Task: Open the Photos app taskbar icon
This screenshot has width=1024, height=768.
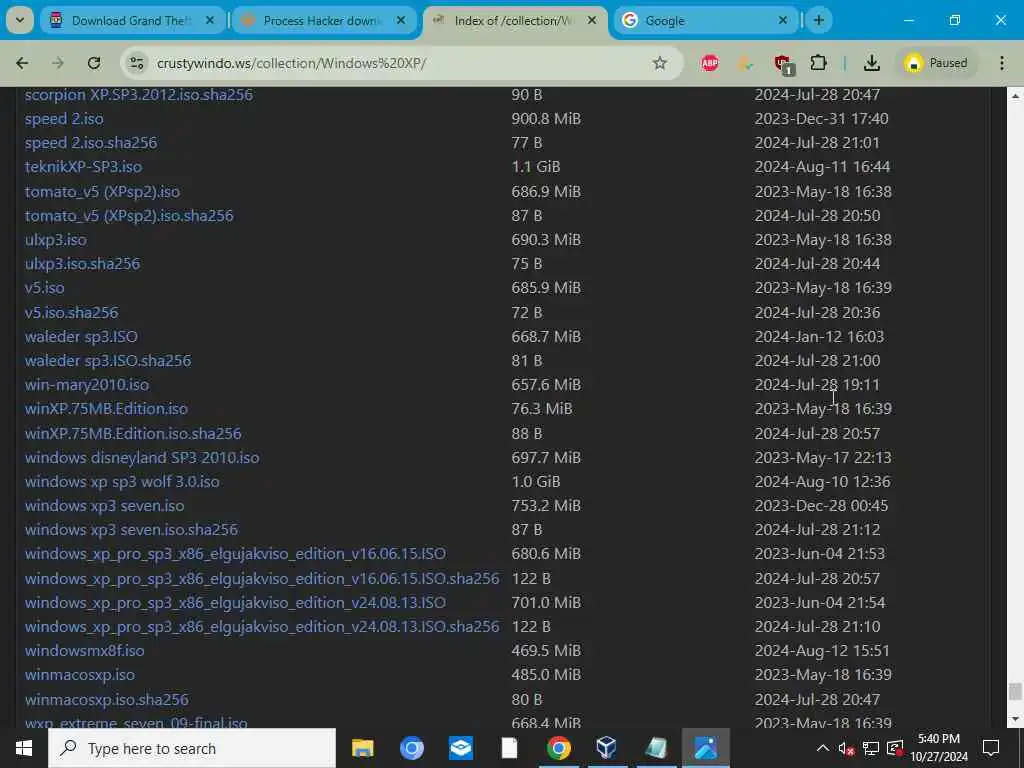Action: click(x=706, y=748)
